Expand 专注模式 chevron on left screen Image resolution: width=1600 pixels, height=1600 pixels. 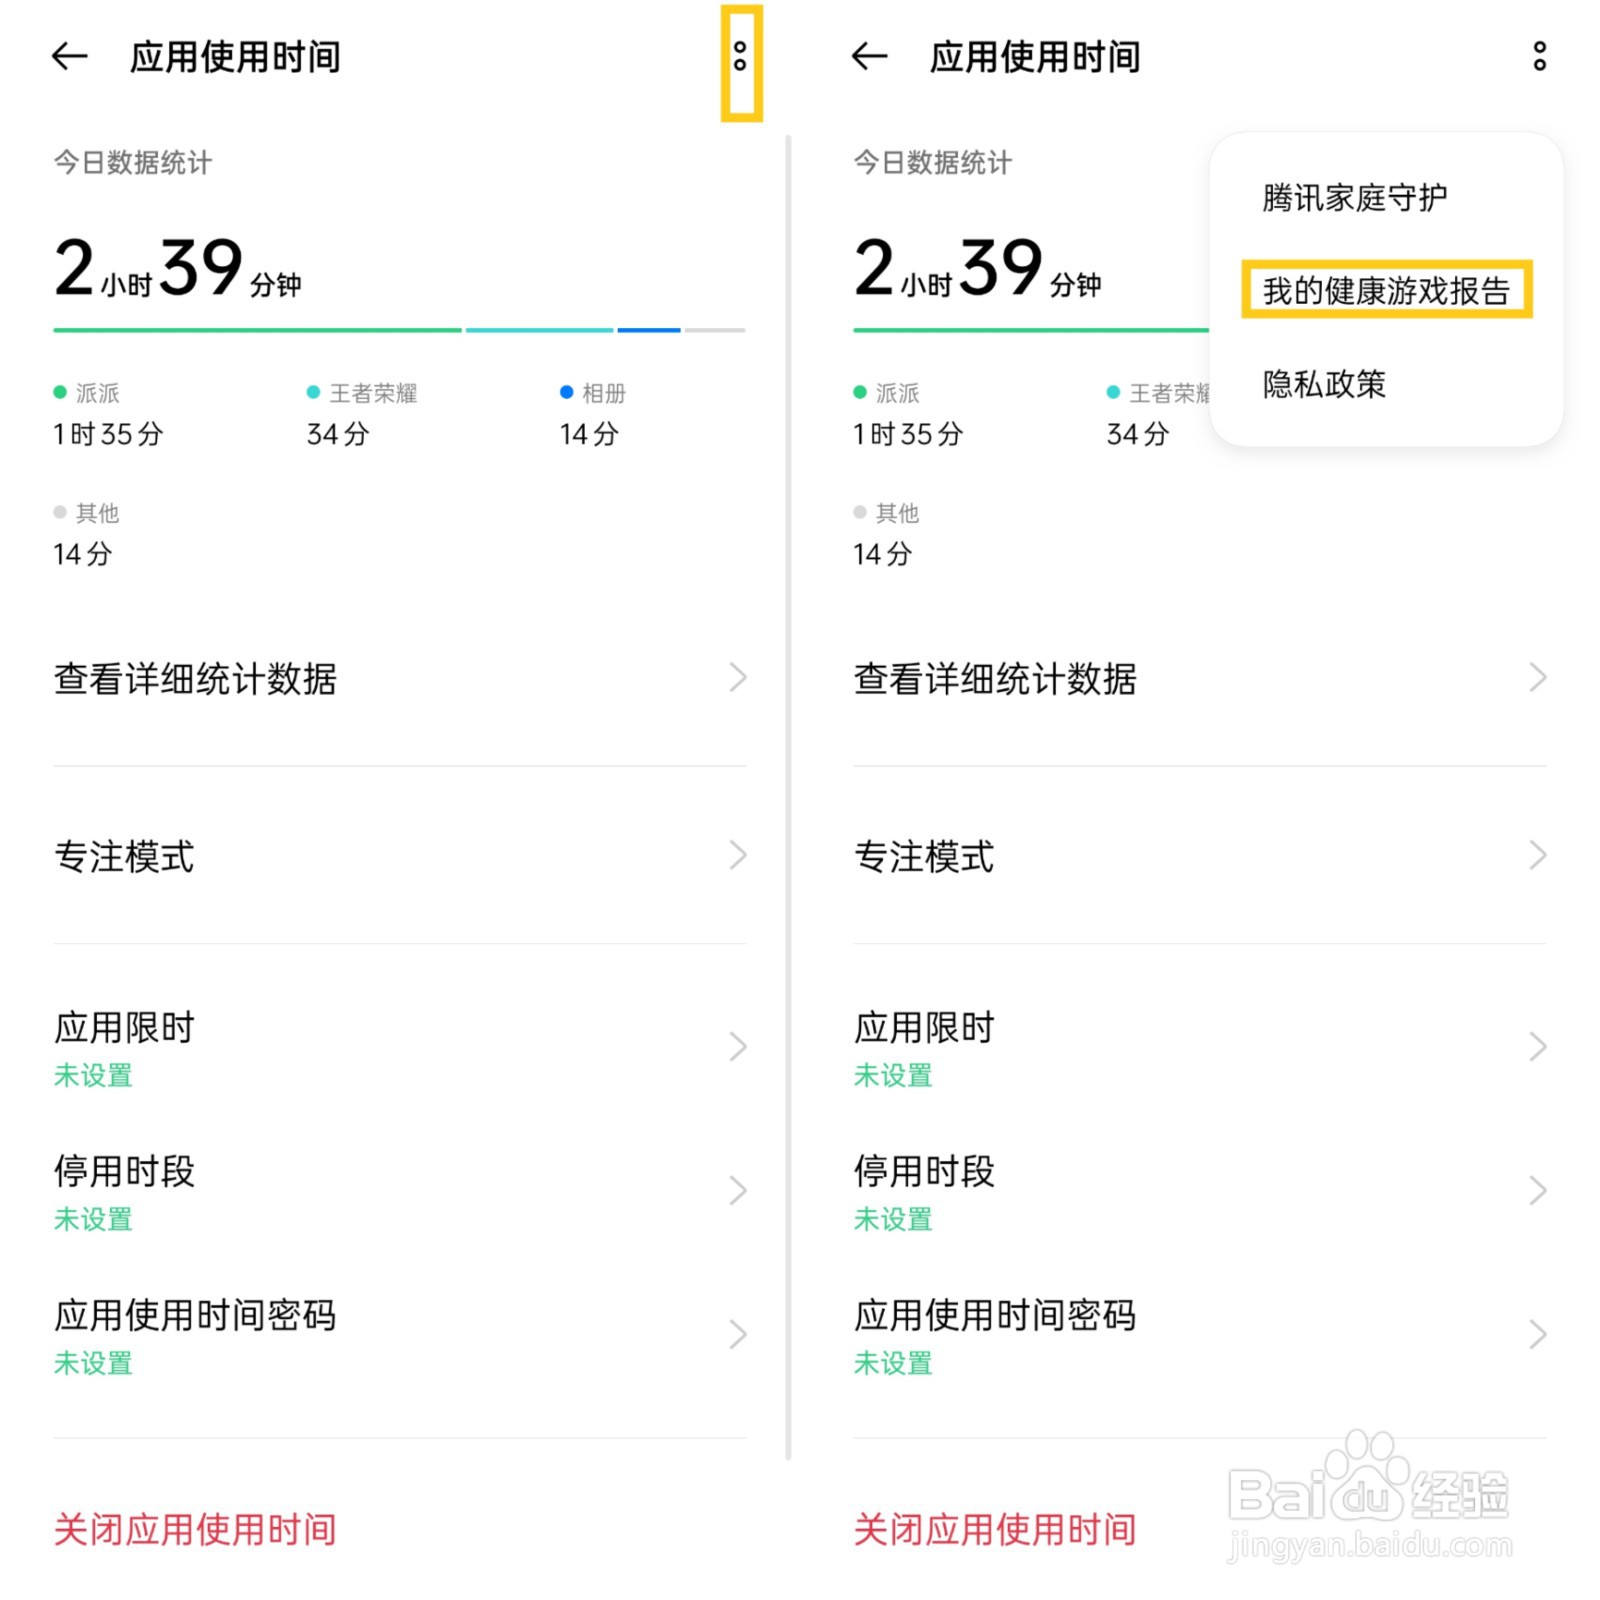[738, 856]
